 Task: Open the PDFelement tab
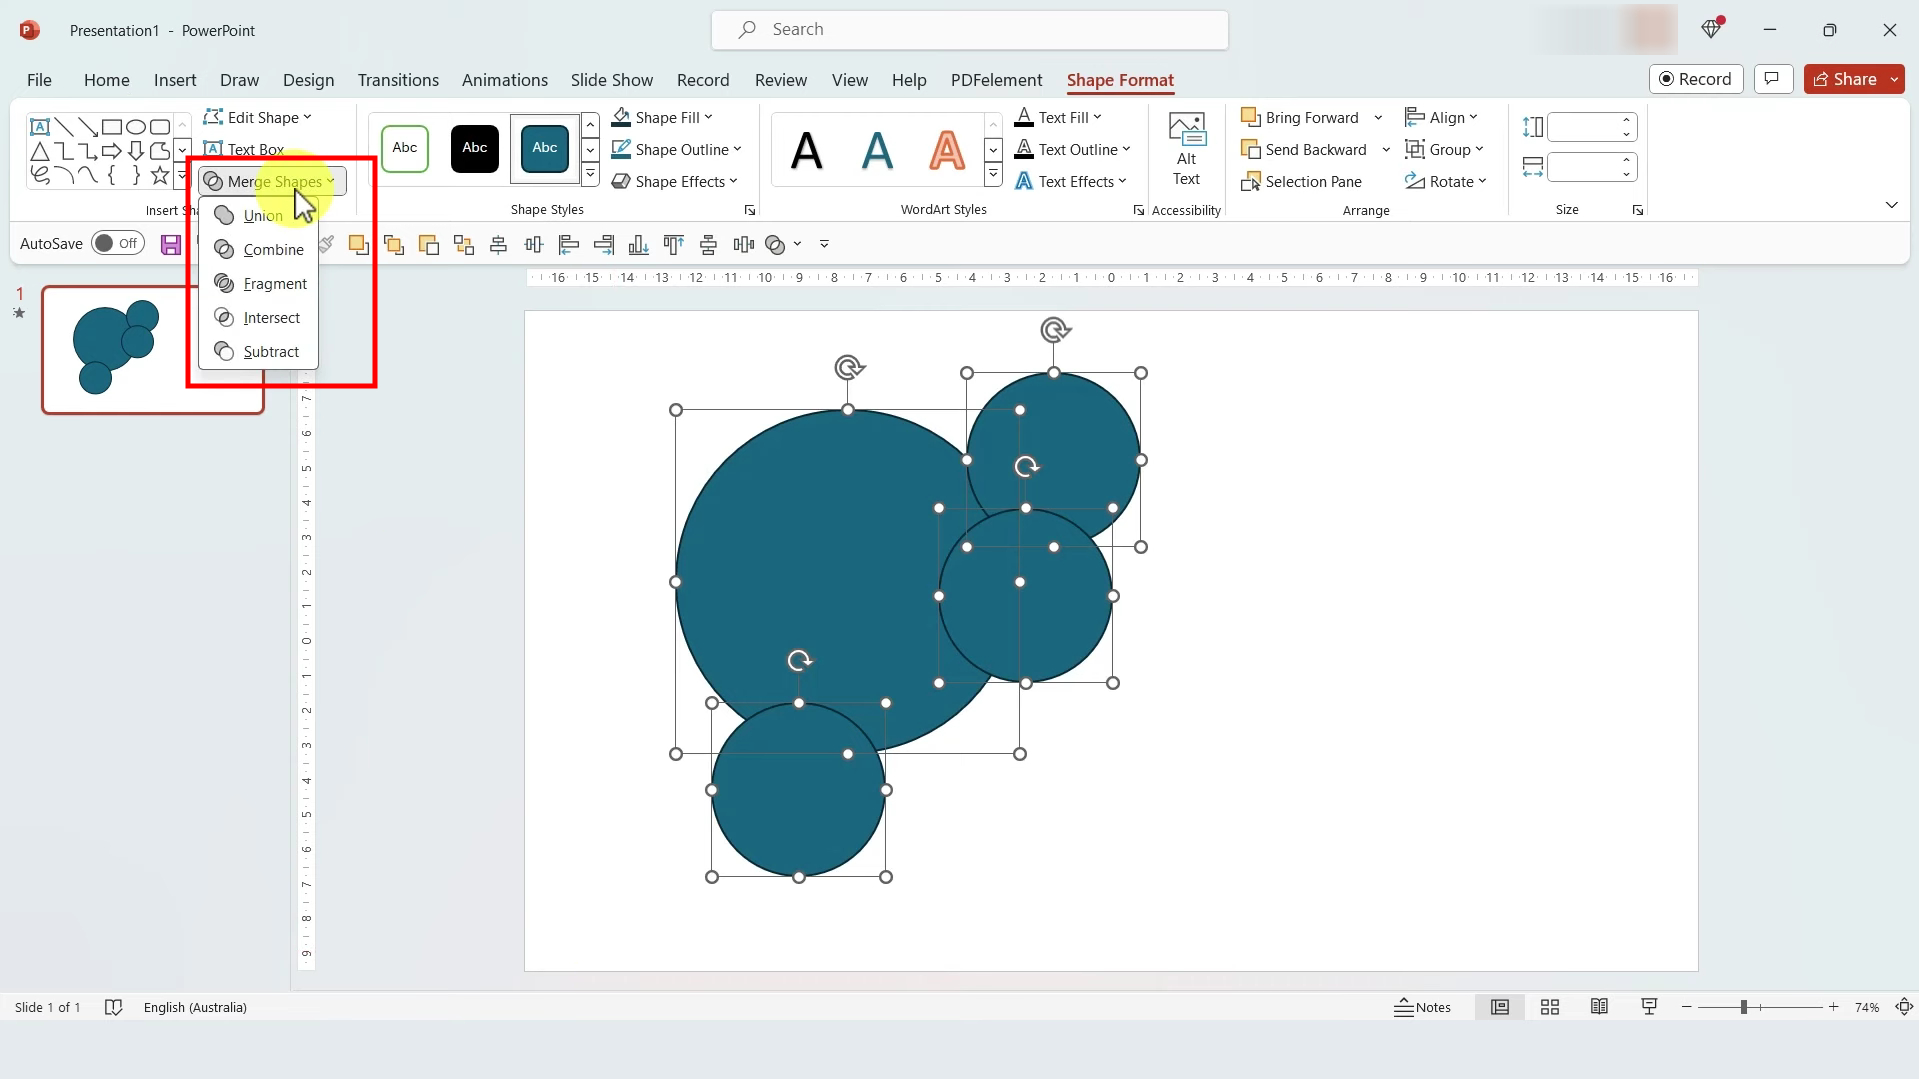(x=996, y=80)
